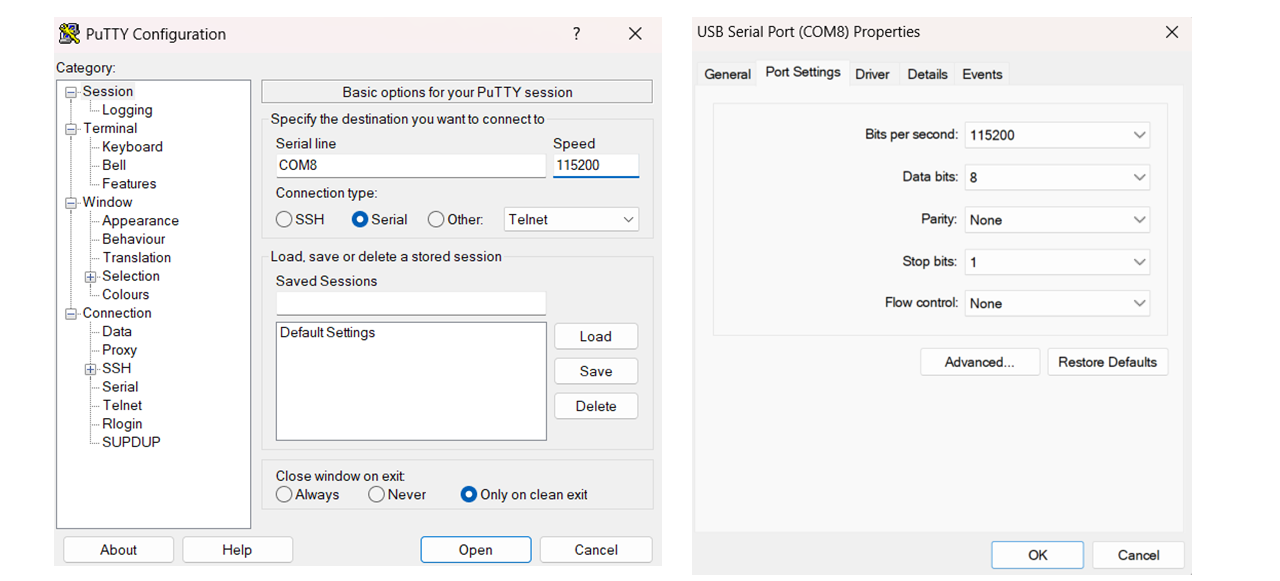Select Proxy in the category tree
The width and height of the screenshot is (1280, 581).
pyautogui.click(x=119, y=350)
